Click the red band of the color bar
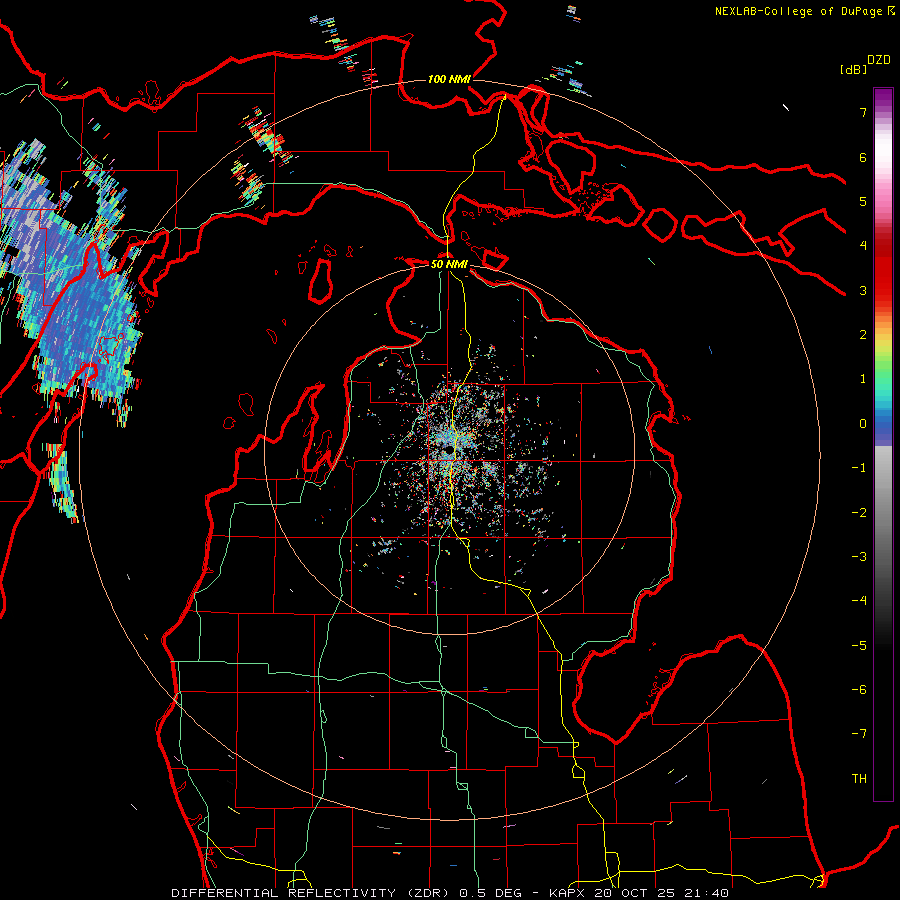This screenshot has height=900, width=900. point(883,276)
